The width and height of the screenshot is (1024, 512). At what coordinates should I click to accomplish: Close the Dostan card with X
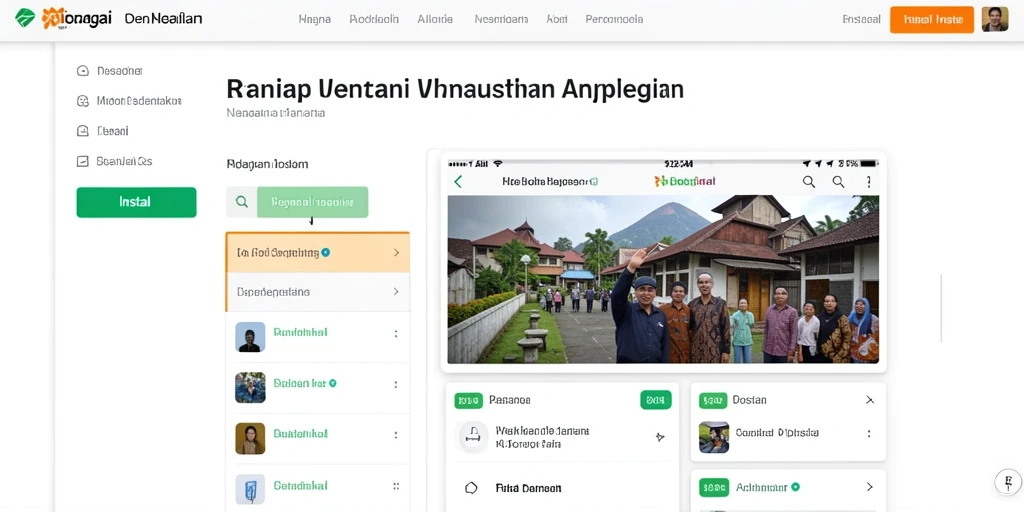(x=870, y=400)
